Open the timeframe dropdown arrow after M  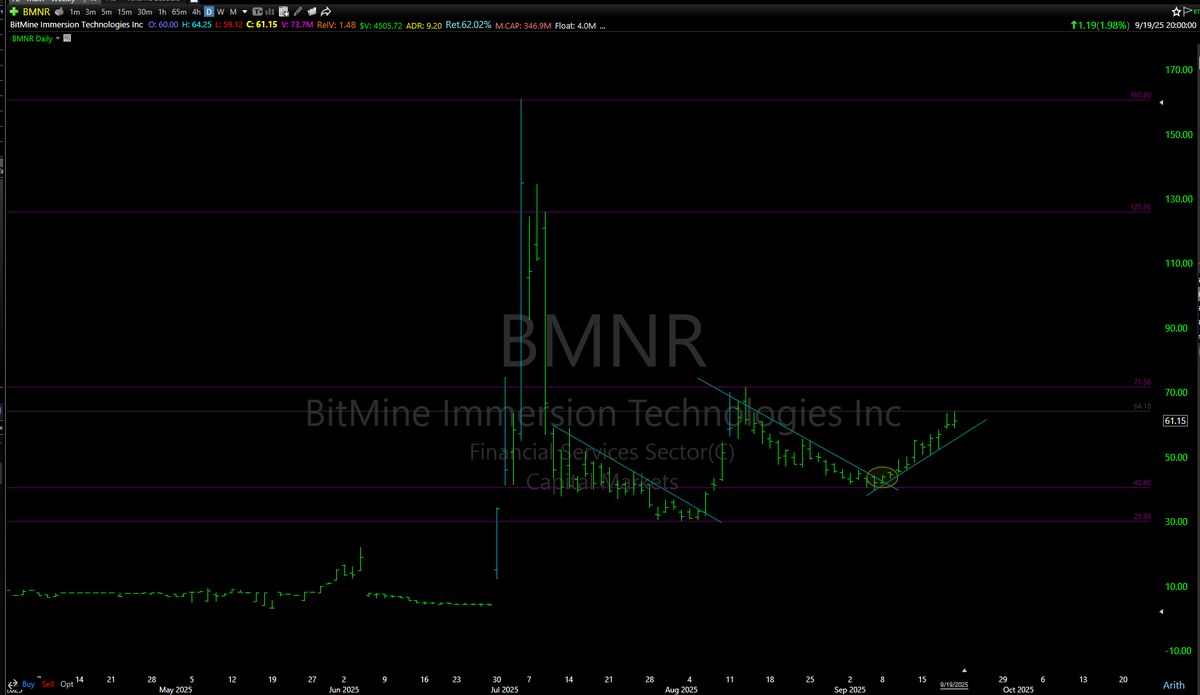point(245,12)
